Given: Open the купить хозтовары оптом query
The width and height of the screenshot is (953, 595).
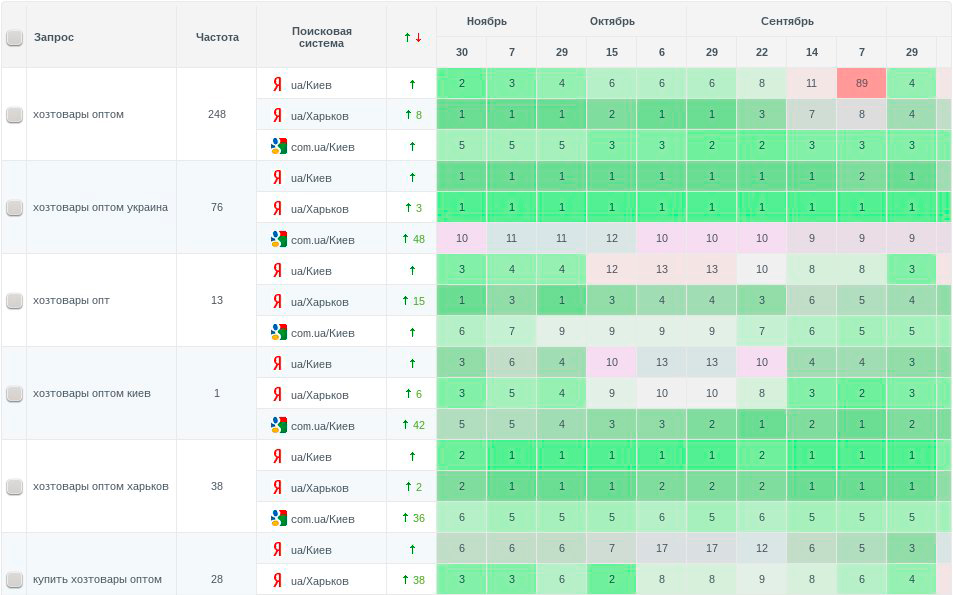Looking at the screenshot, I should coord(97,580).
